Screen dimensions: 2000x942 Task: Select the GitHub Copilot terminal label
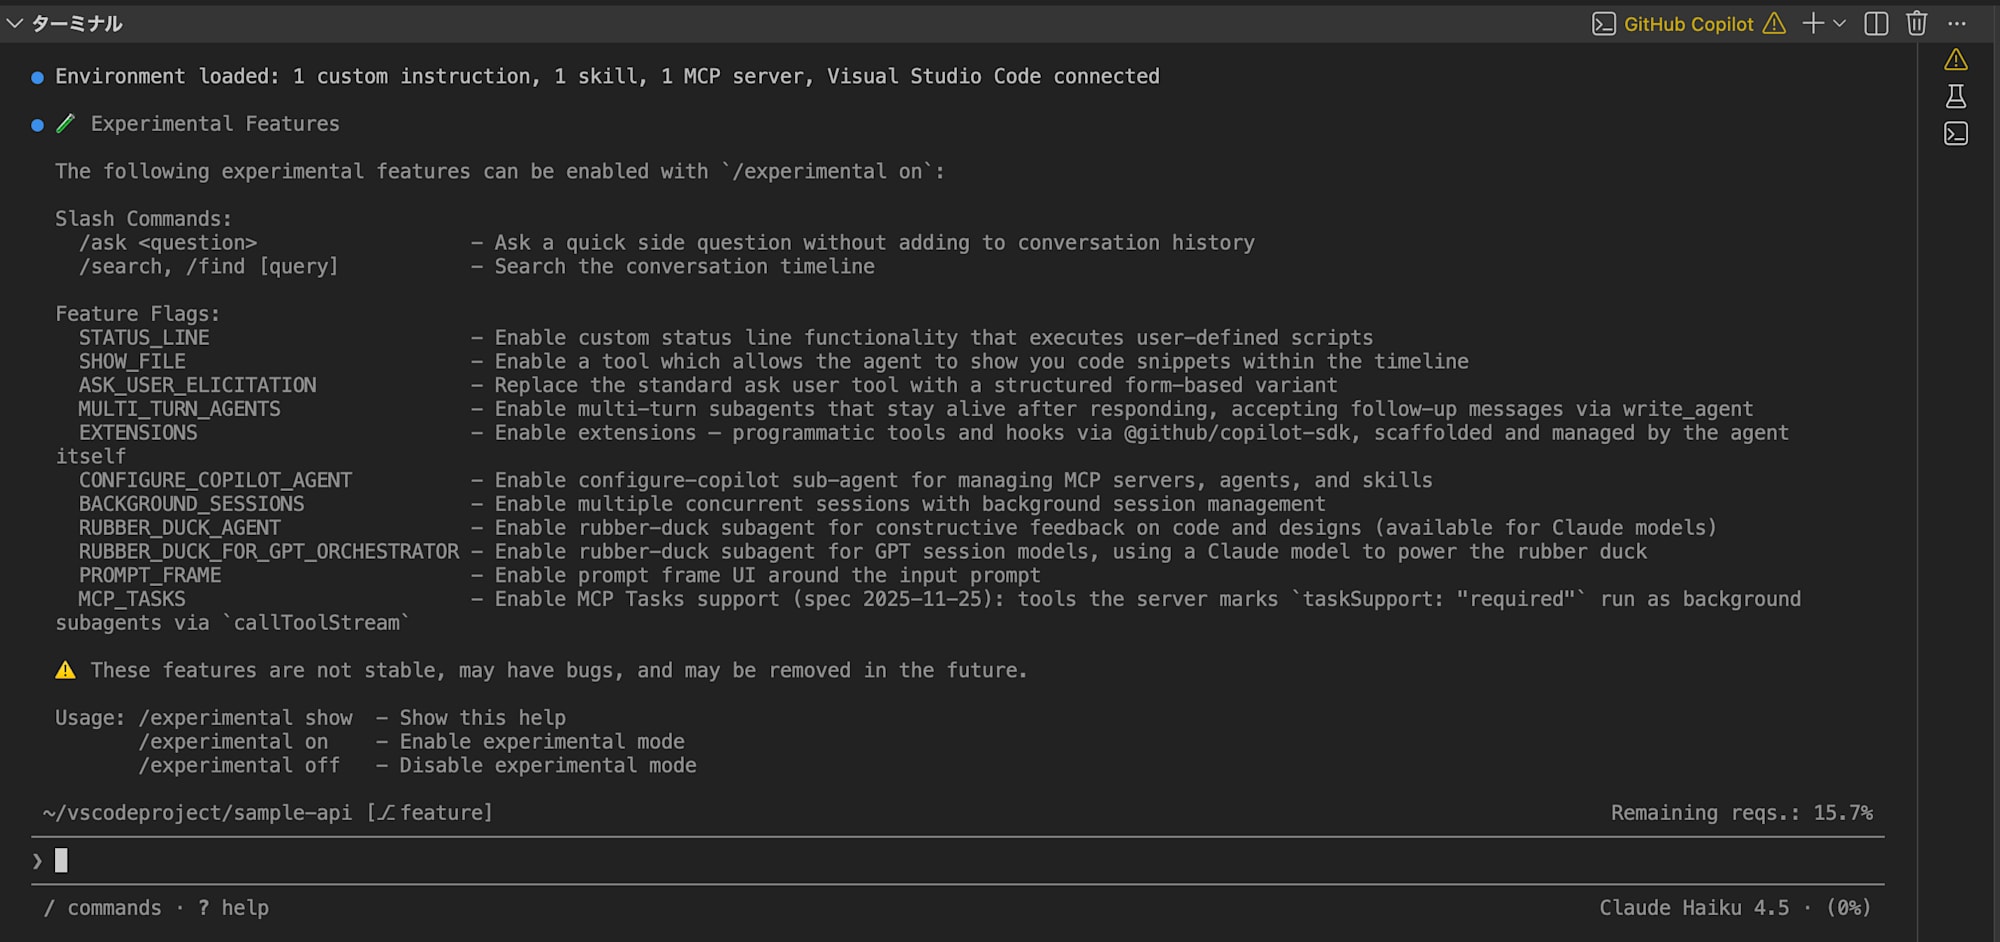[x=1688, y=24]
